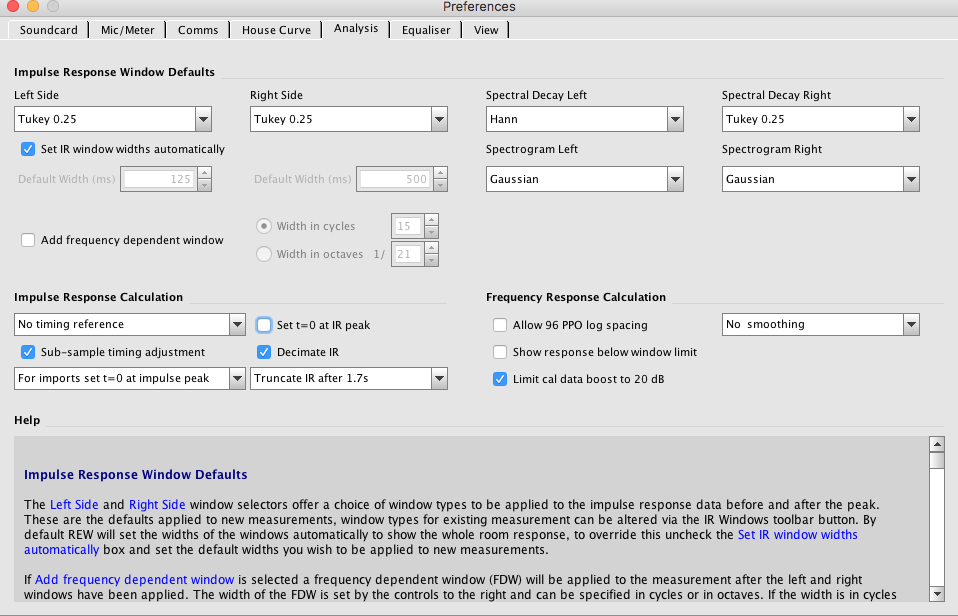Uncheck the Decimate IR checkbox
Screen dimensions: 958x616
(264, 352)
